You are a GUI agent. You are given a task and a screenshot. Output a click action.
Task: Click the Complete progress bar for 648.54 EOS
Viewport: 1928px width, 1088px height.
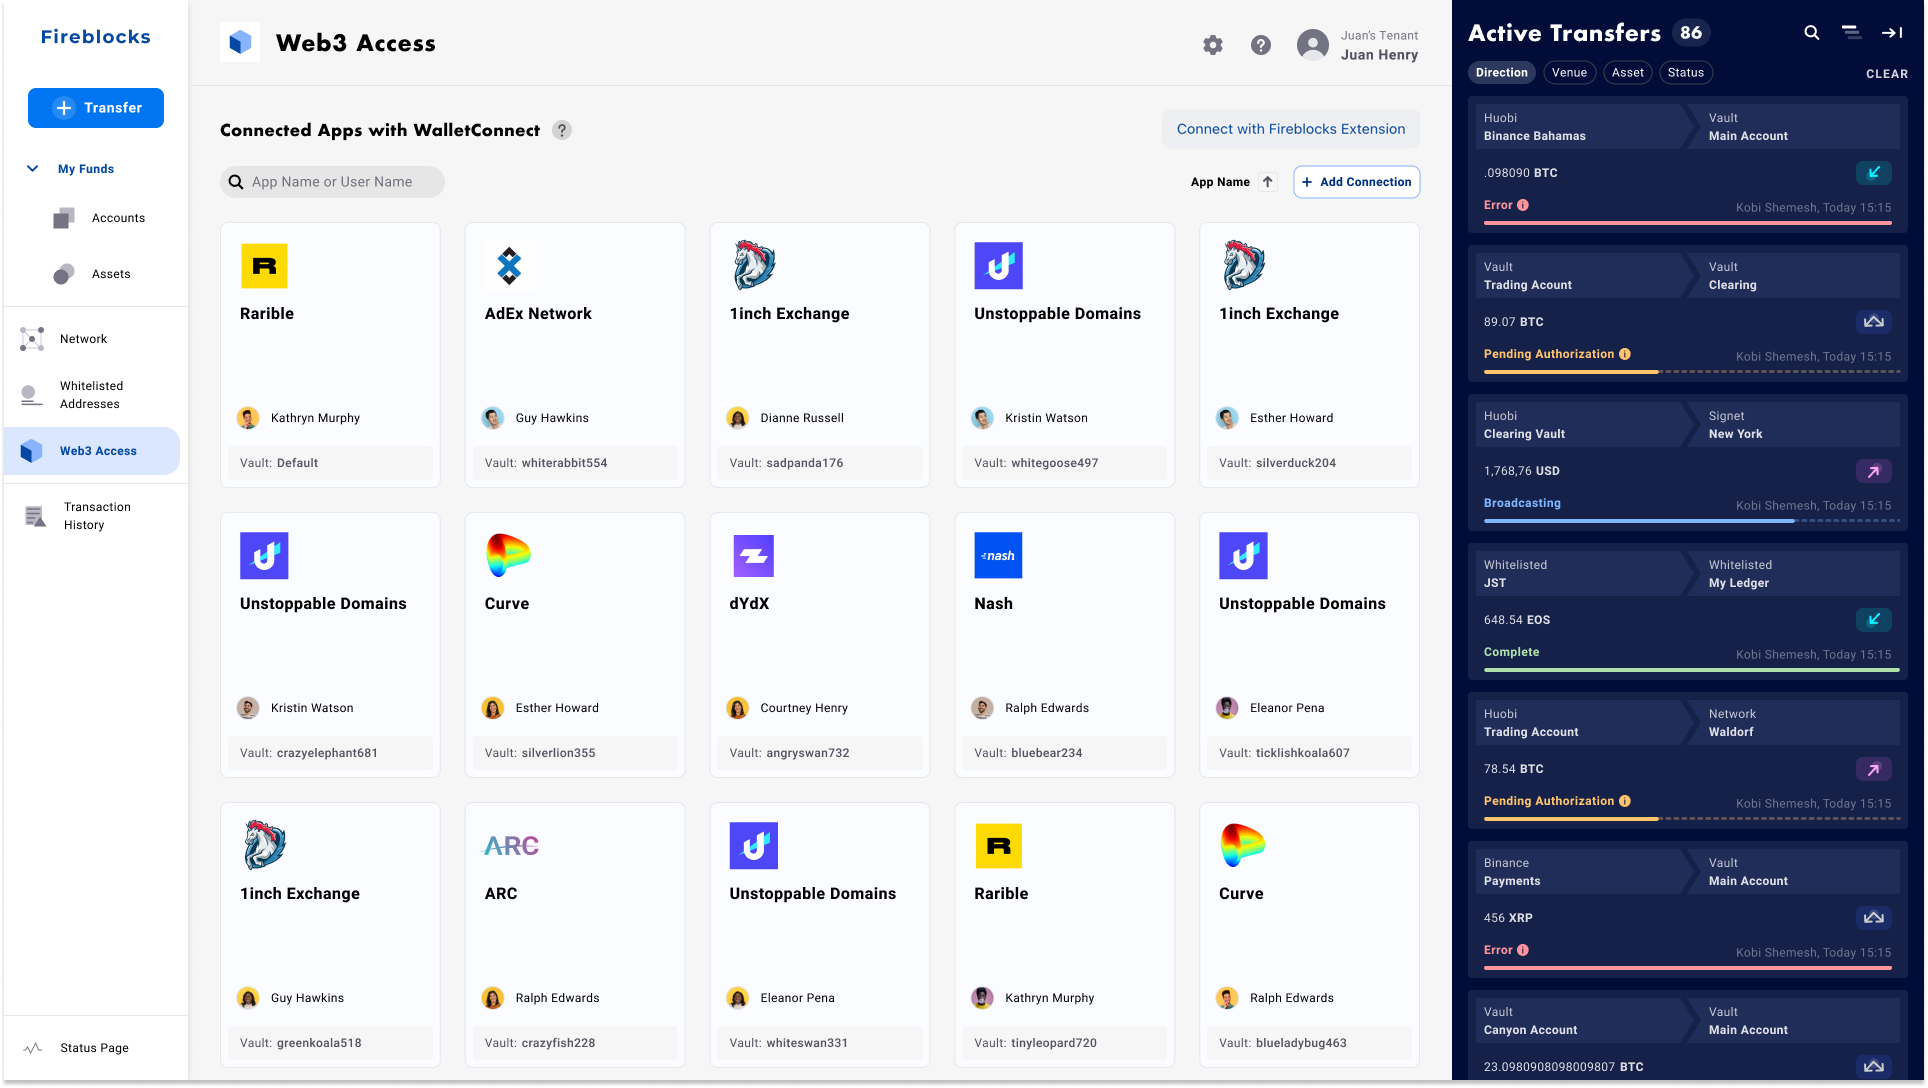click(x=1691, y=670)
